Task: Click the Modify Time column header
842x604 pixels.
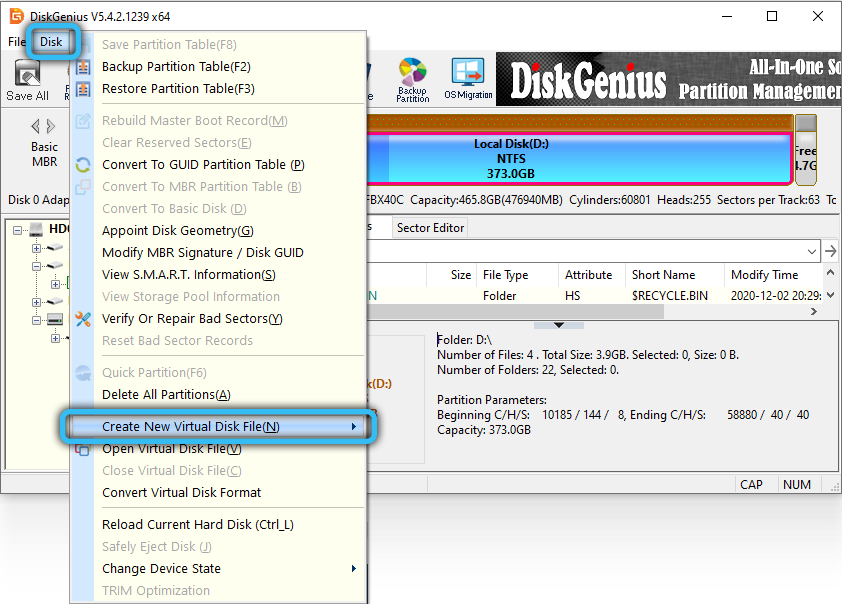Action: 764,275
